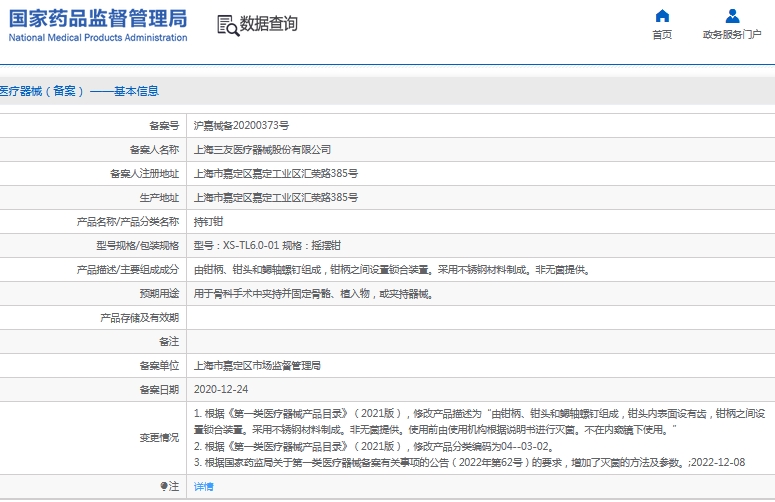Click the 产品存储及有效期 label

(139, 318)
